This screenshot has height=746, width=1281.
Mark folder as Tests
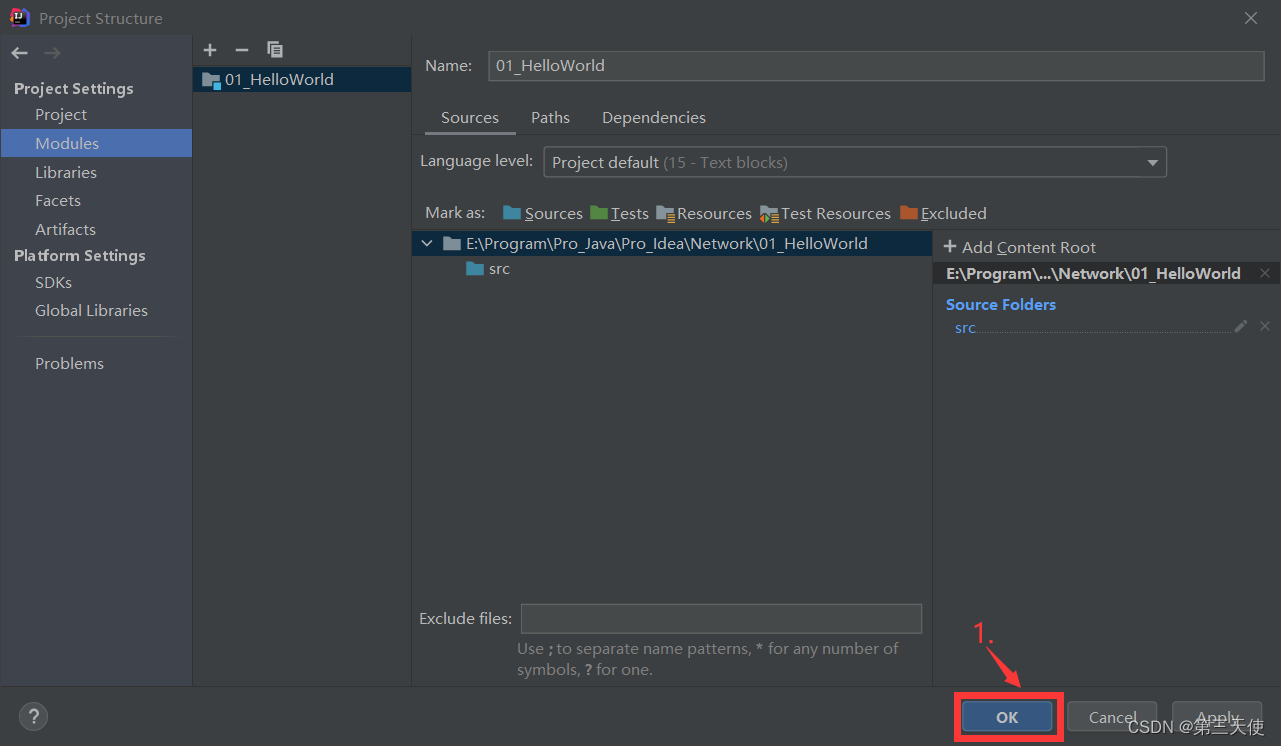tap(619, 213)
